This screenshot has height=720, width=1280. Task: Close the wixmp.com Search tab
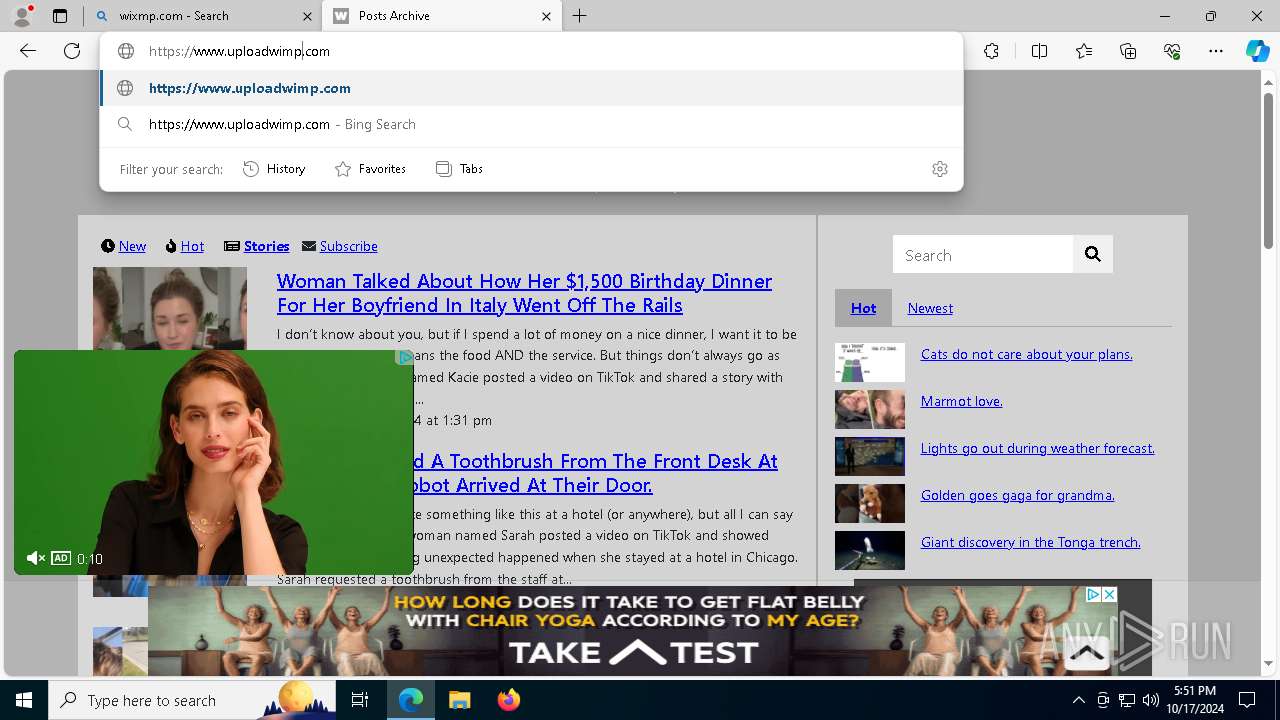(x=306, y=16)
